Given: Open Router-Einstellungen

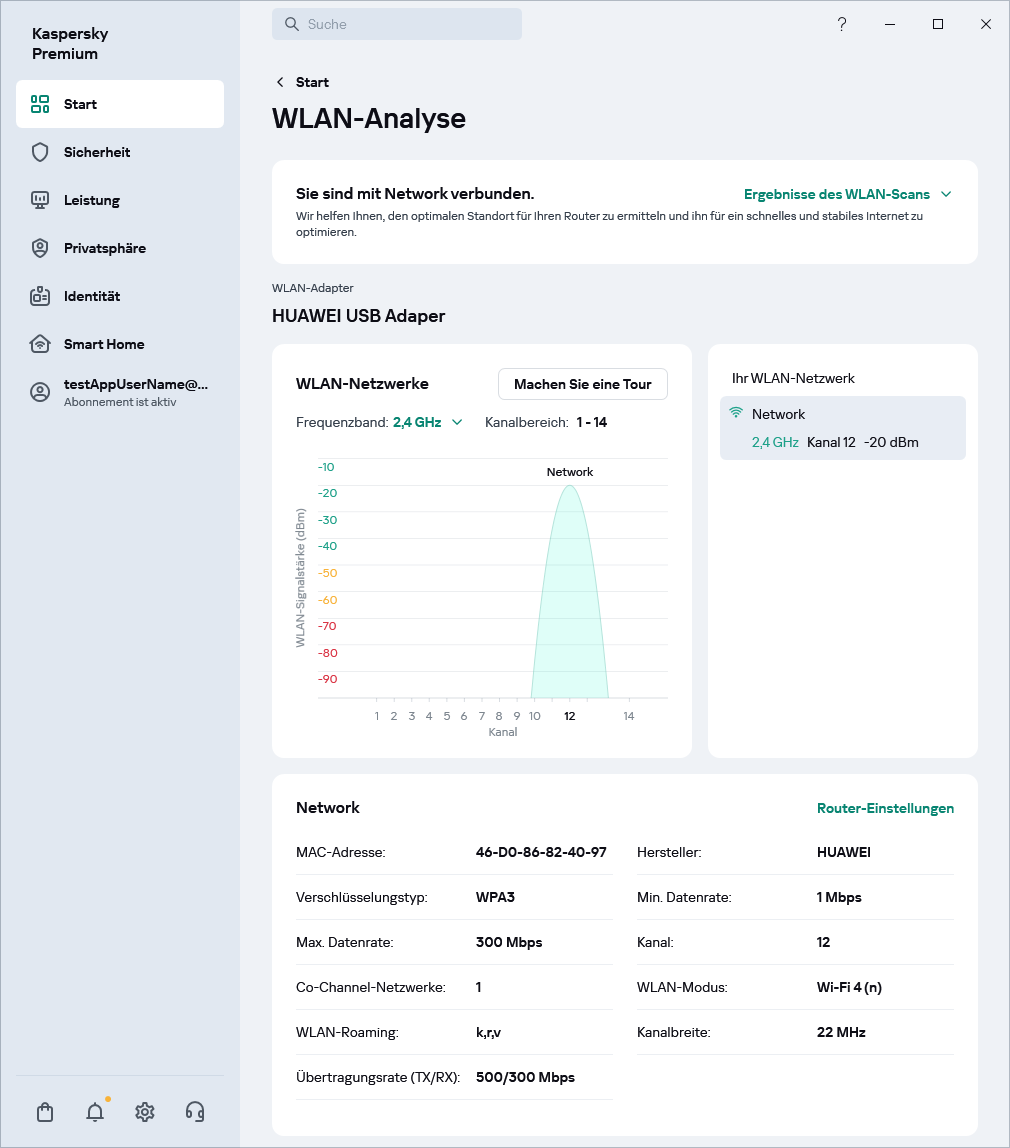Looking at the screenshot, I should 885,808.
